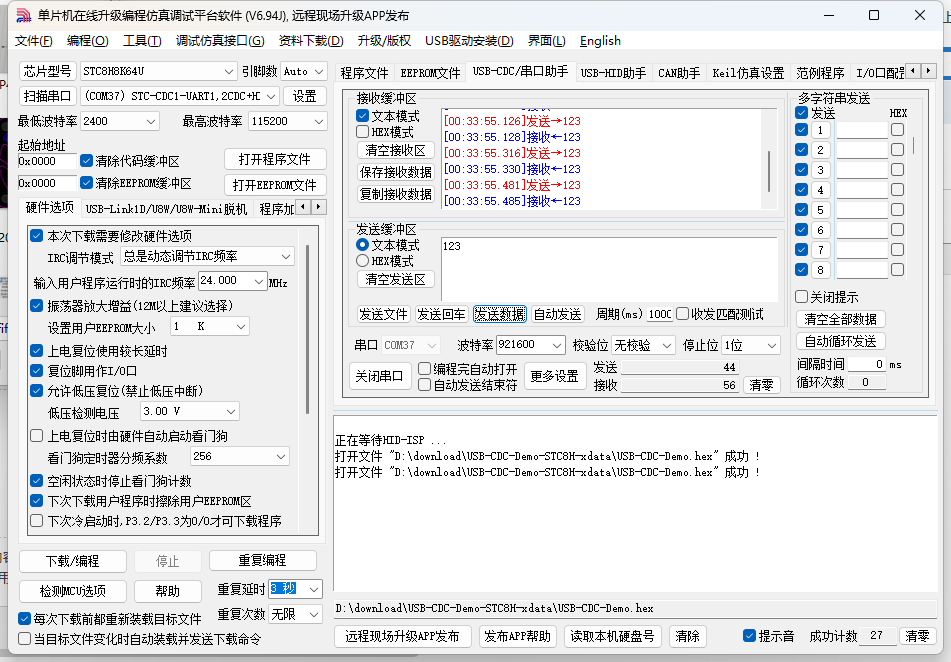Toggle multi-string row 1 checkbox
The height and width of the screenshot is (662, 951).
pyautogui.click(x=802, y=130)
